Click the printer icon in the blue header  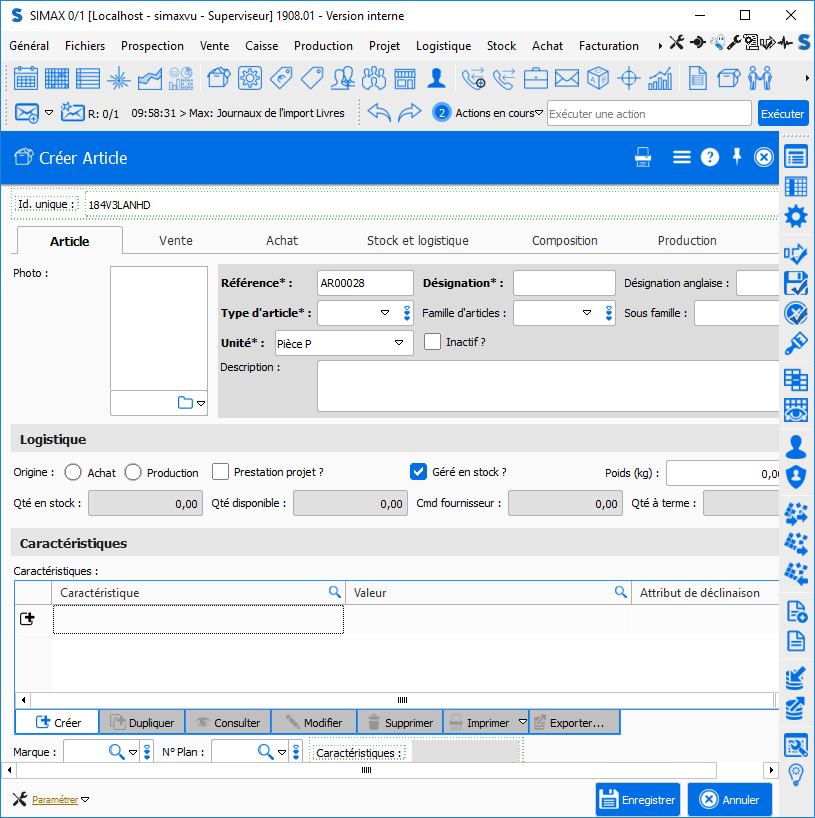[644, 157]
